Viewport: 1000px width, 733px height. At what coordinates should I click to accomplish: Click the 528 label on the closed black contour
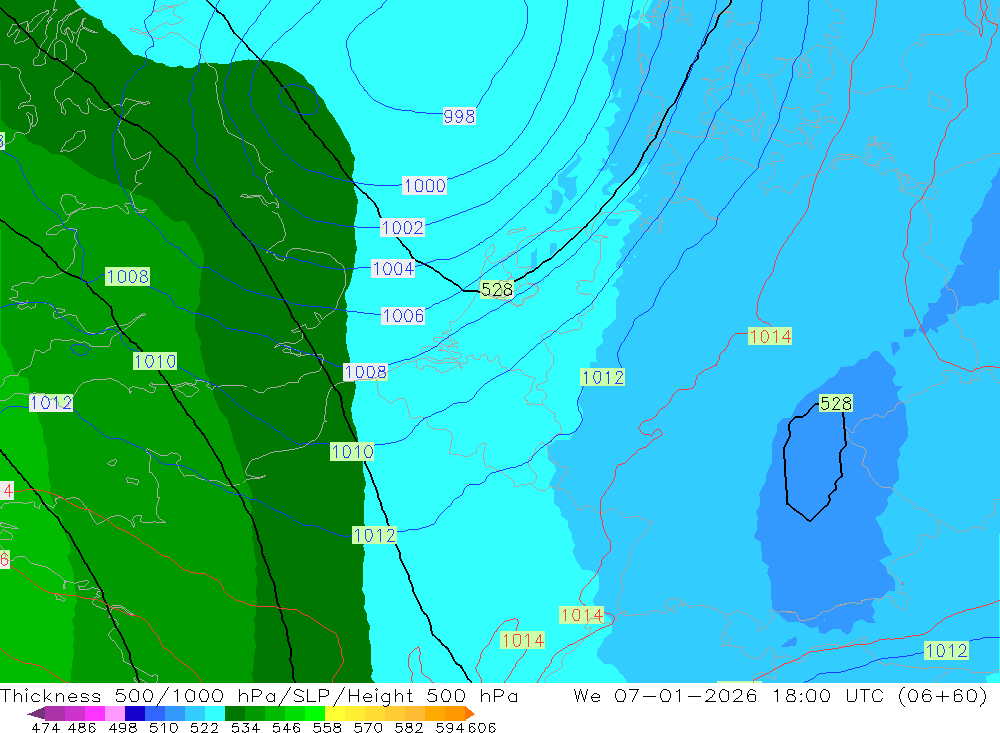(835, 403)
